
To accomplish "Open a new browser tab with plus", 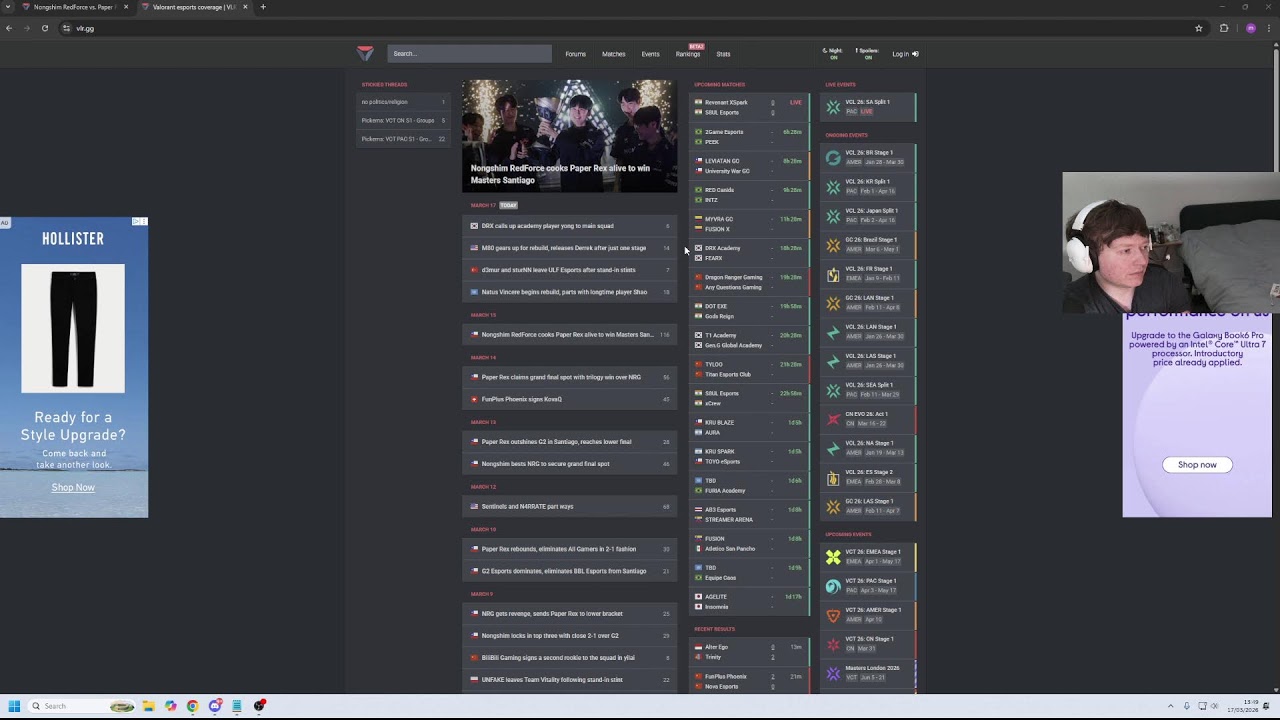I will point(263,7).
